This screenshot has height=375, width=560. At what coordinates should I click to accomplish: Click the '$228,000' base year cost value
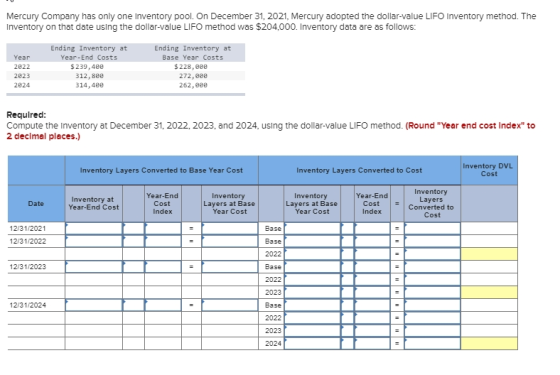click(191, 66)
